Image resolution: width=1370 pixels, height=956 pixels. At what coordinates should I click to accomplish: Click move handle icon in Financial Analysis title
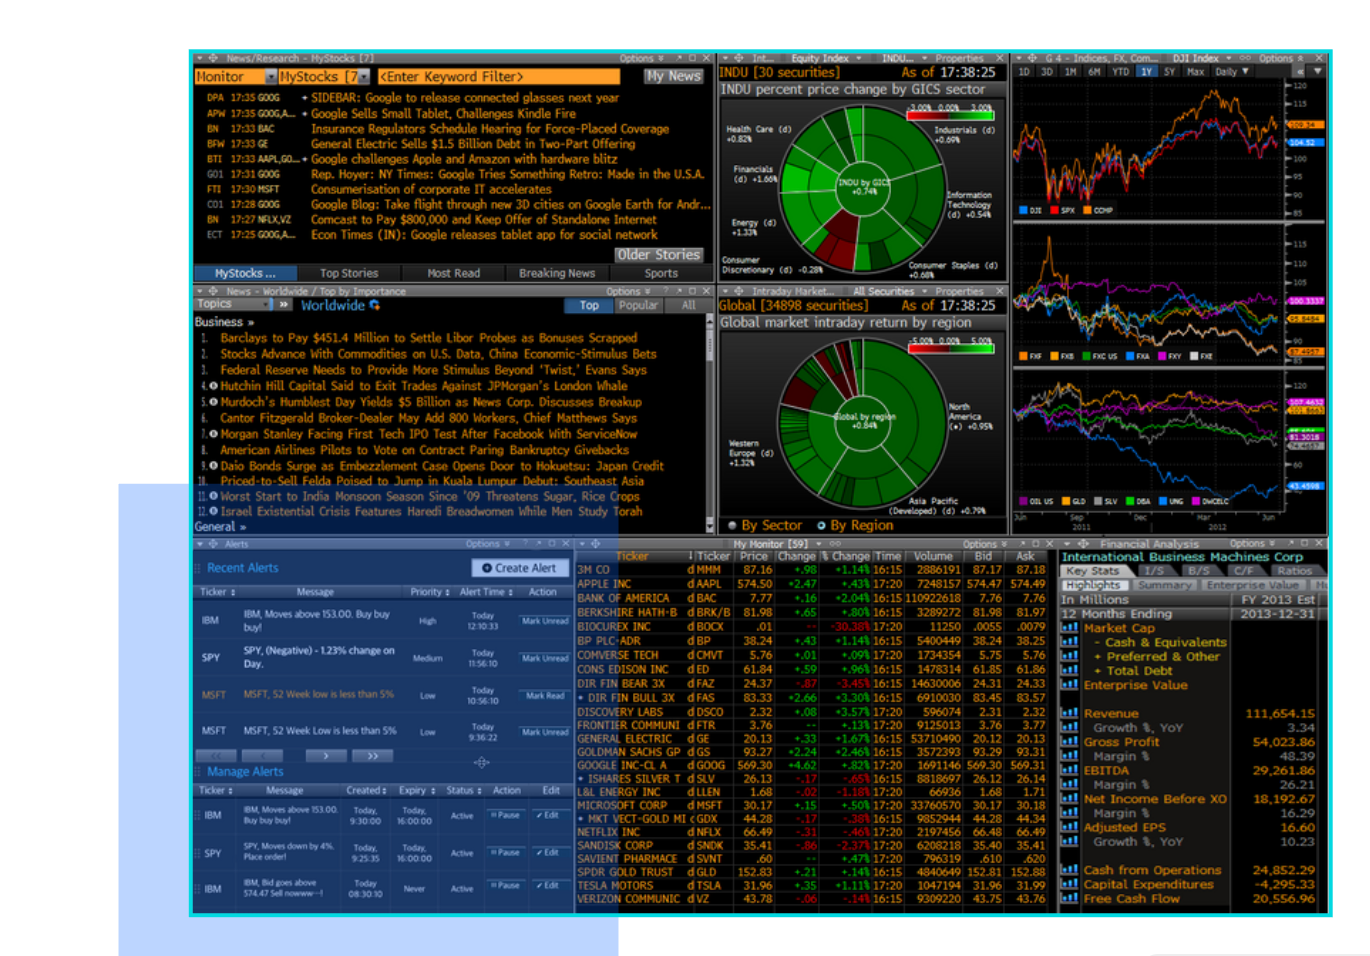point(1083,544)
